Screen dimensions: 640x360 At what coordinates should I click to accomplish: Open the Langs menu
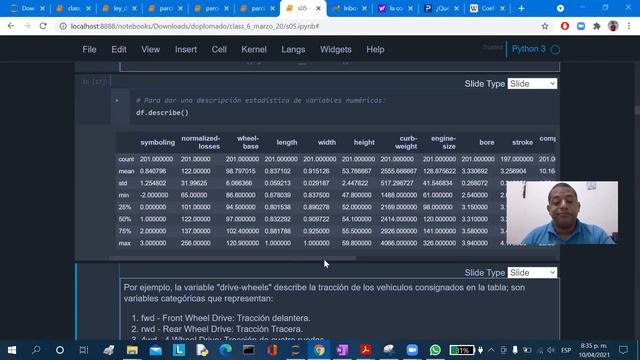point(293,49)
